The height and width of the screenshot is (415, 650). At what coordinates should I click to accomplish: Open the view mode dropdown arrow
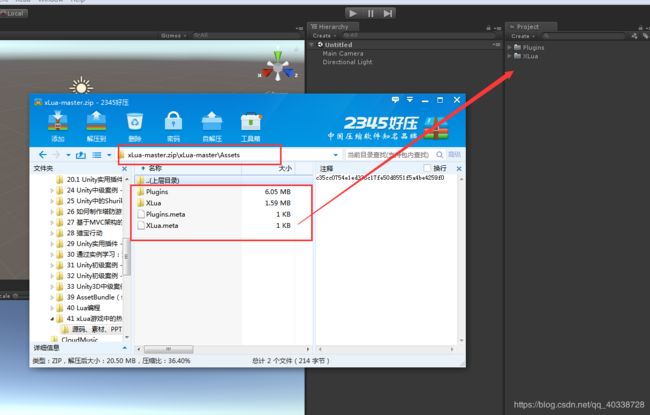tap(109, 155)
